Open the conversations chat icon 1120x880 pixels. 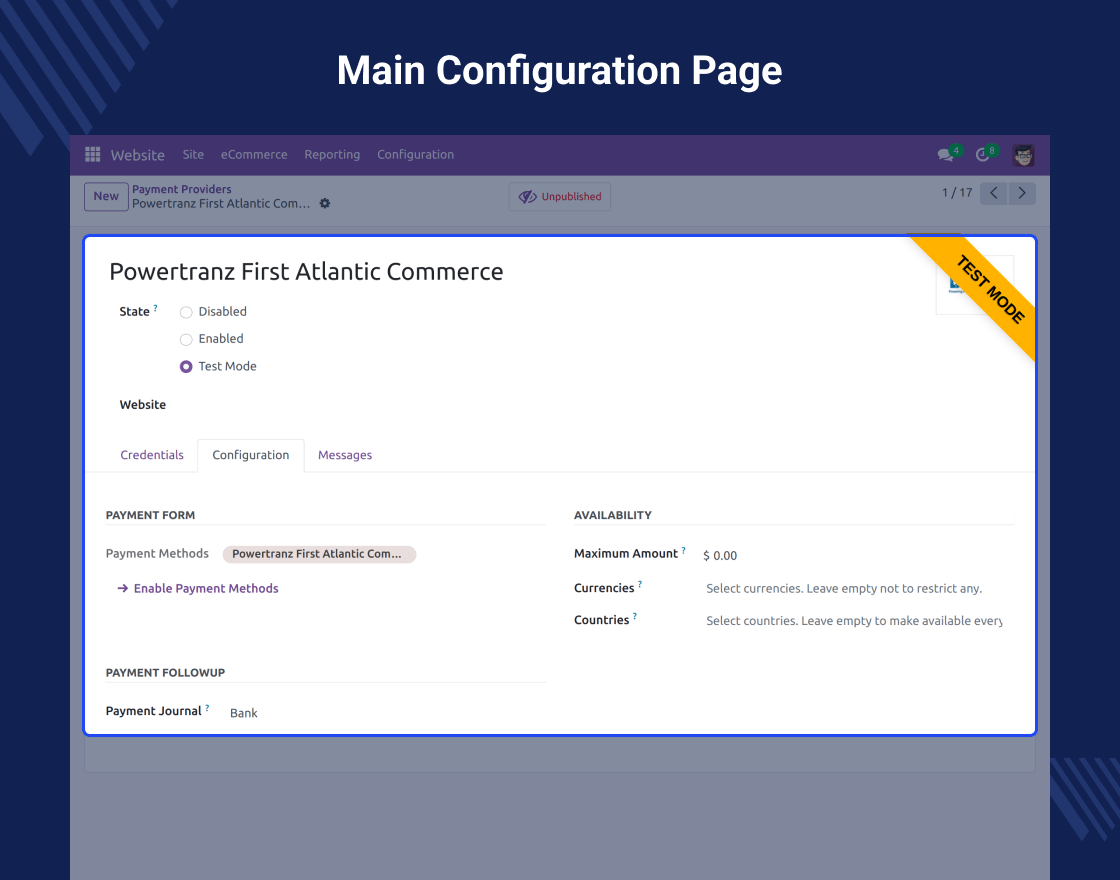pos(946,155)
